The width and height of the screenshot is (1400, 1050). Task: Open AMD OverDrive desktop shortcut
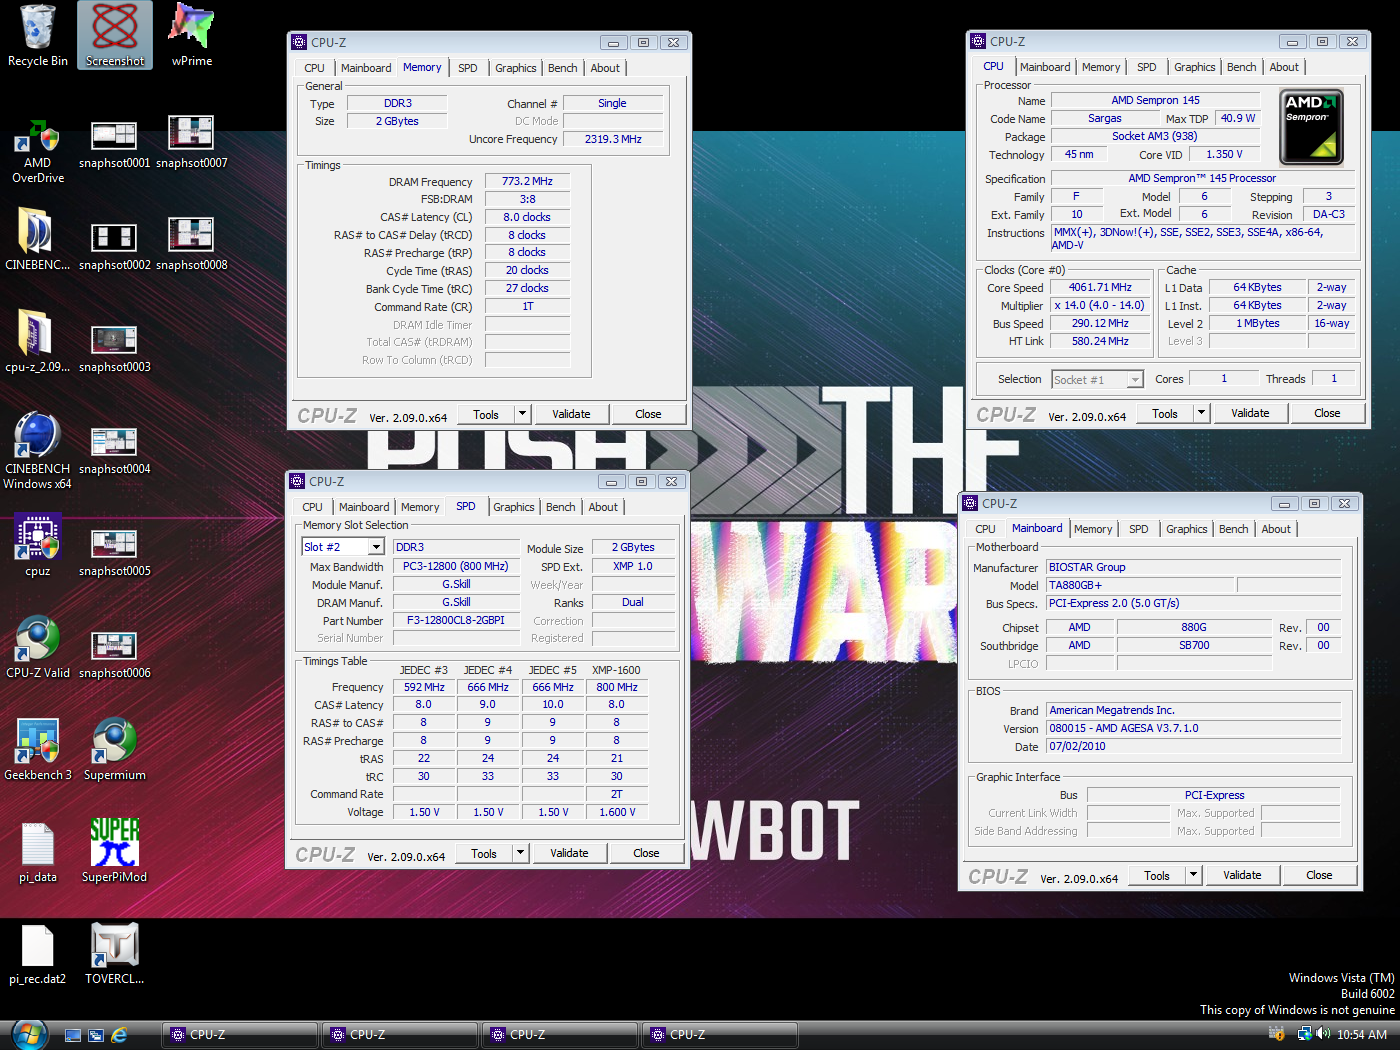point(38,152)
